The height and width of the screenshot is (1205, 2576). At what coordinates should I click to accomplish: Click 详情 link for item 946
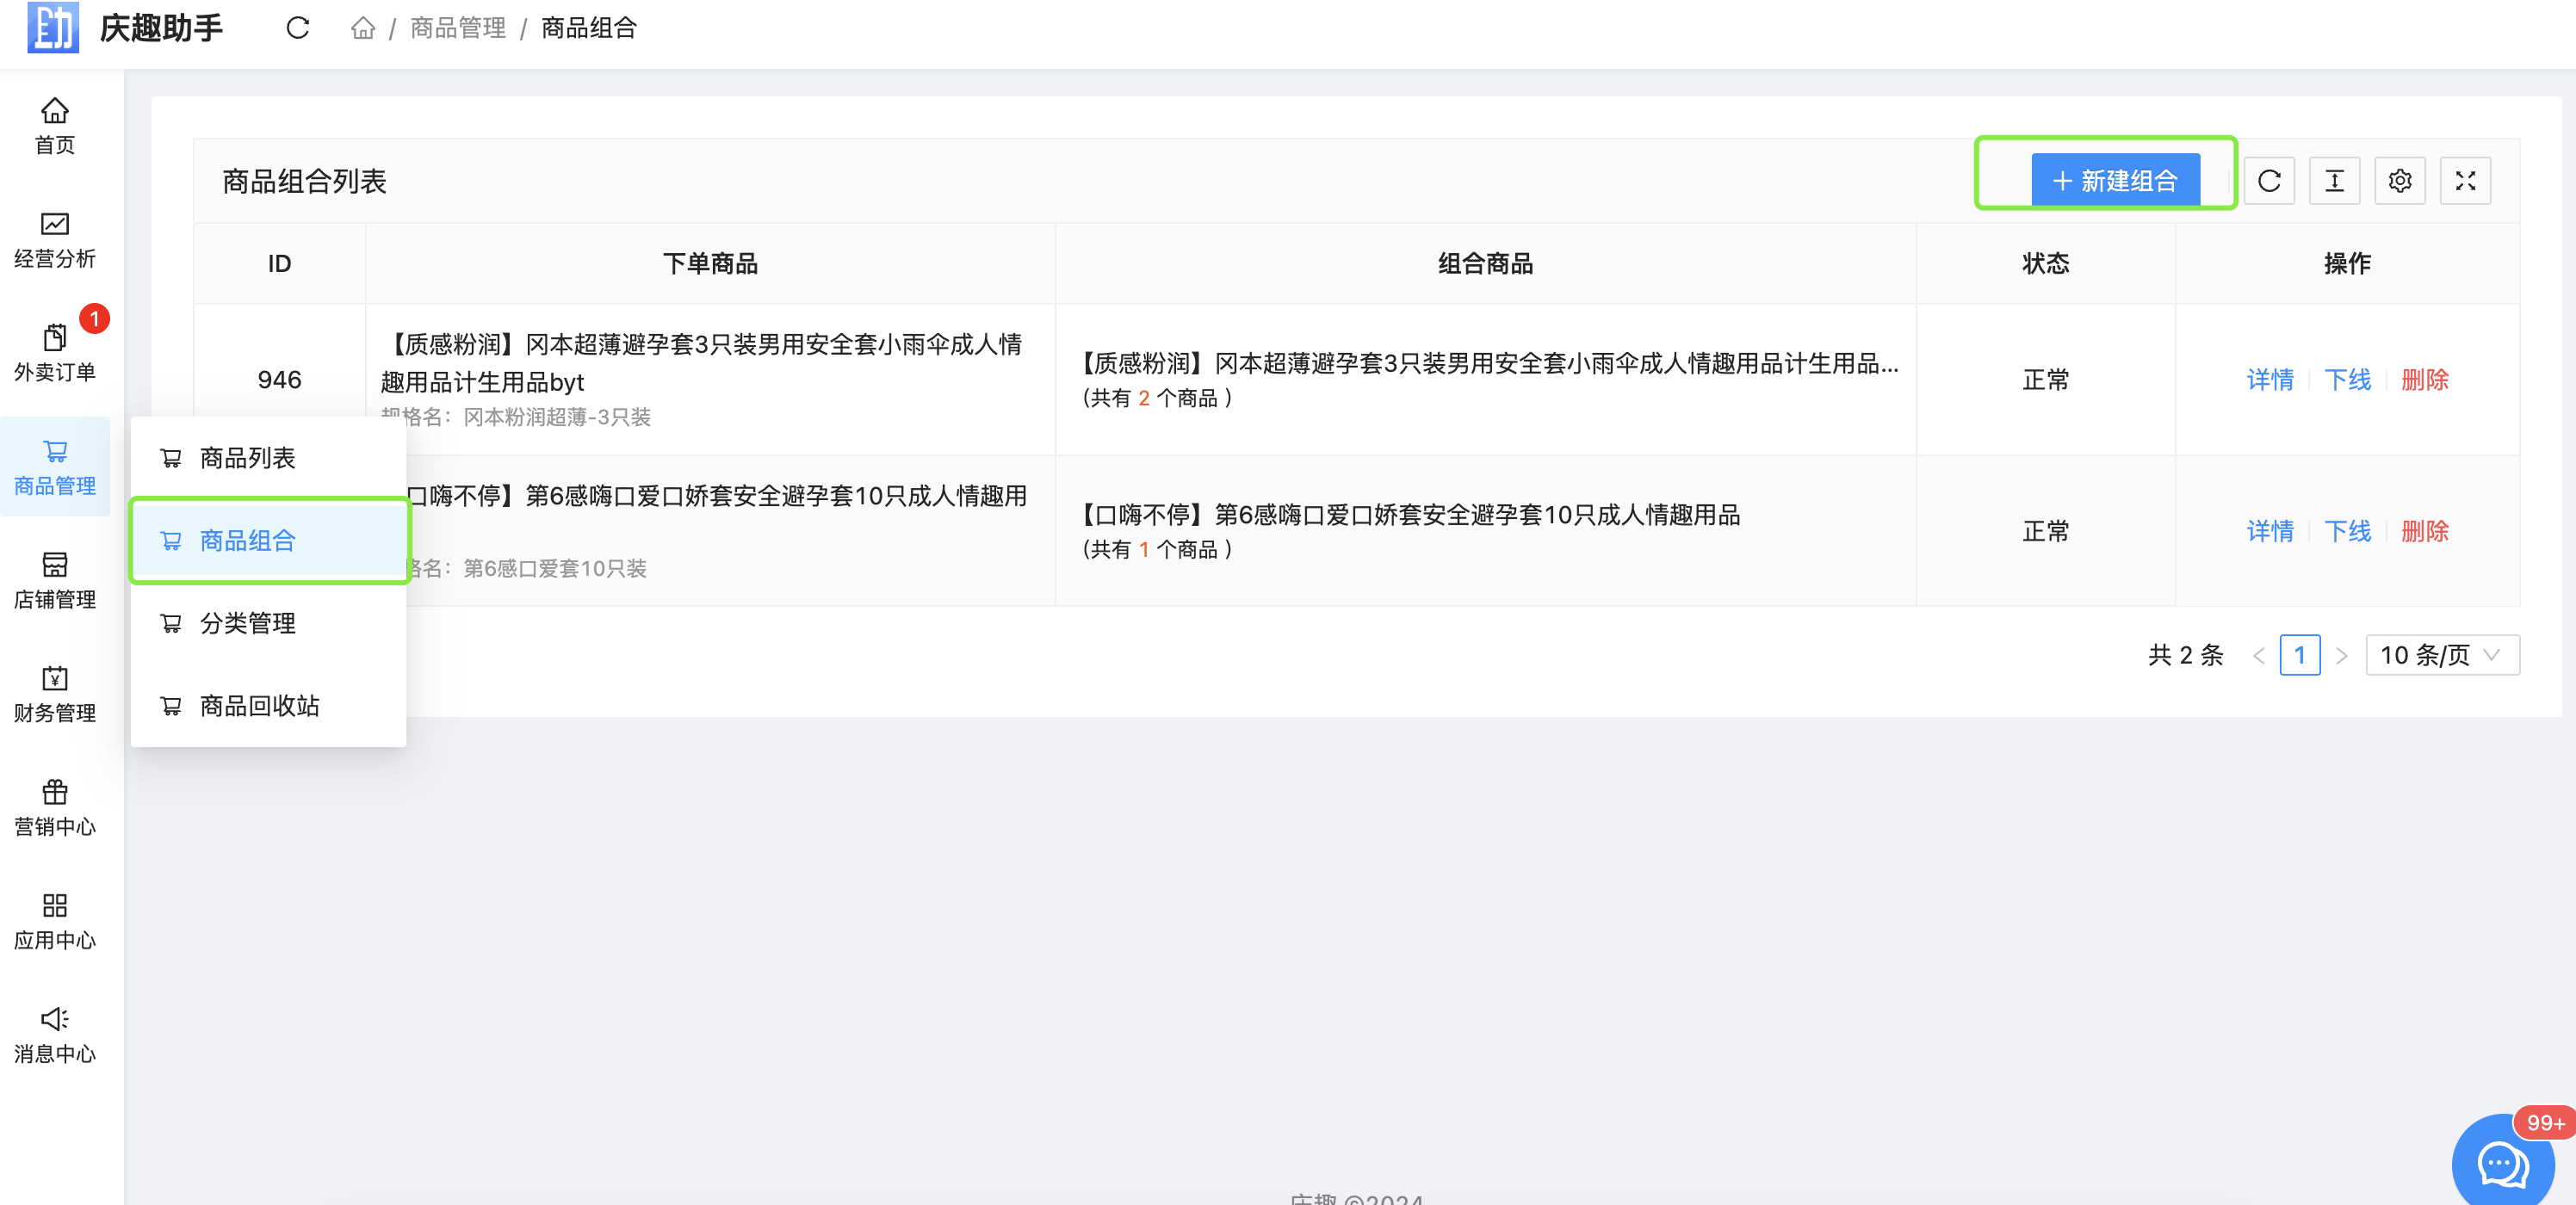(x=2270, y=380)
